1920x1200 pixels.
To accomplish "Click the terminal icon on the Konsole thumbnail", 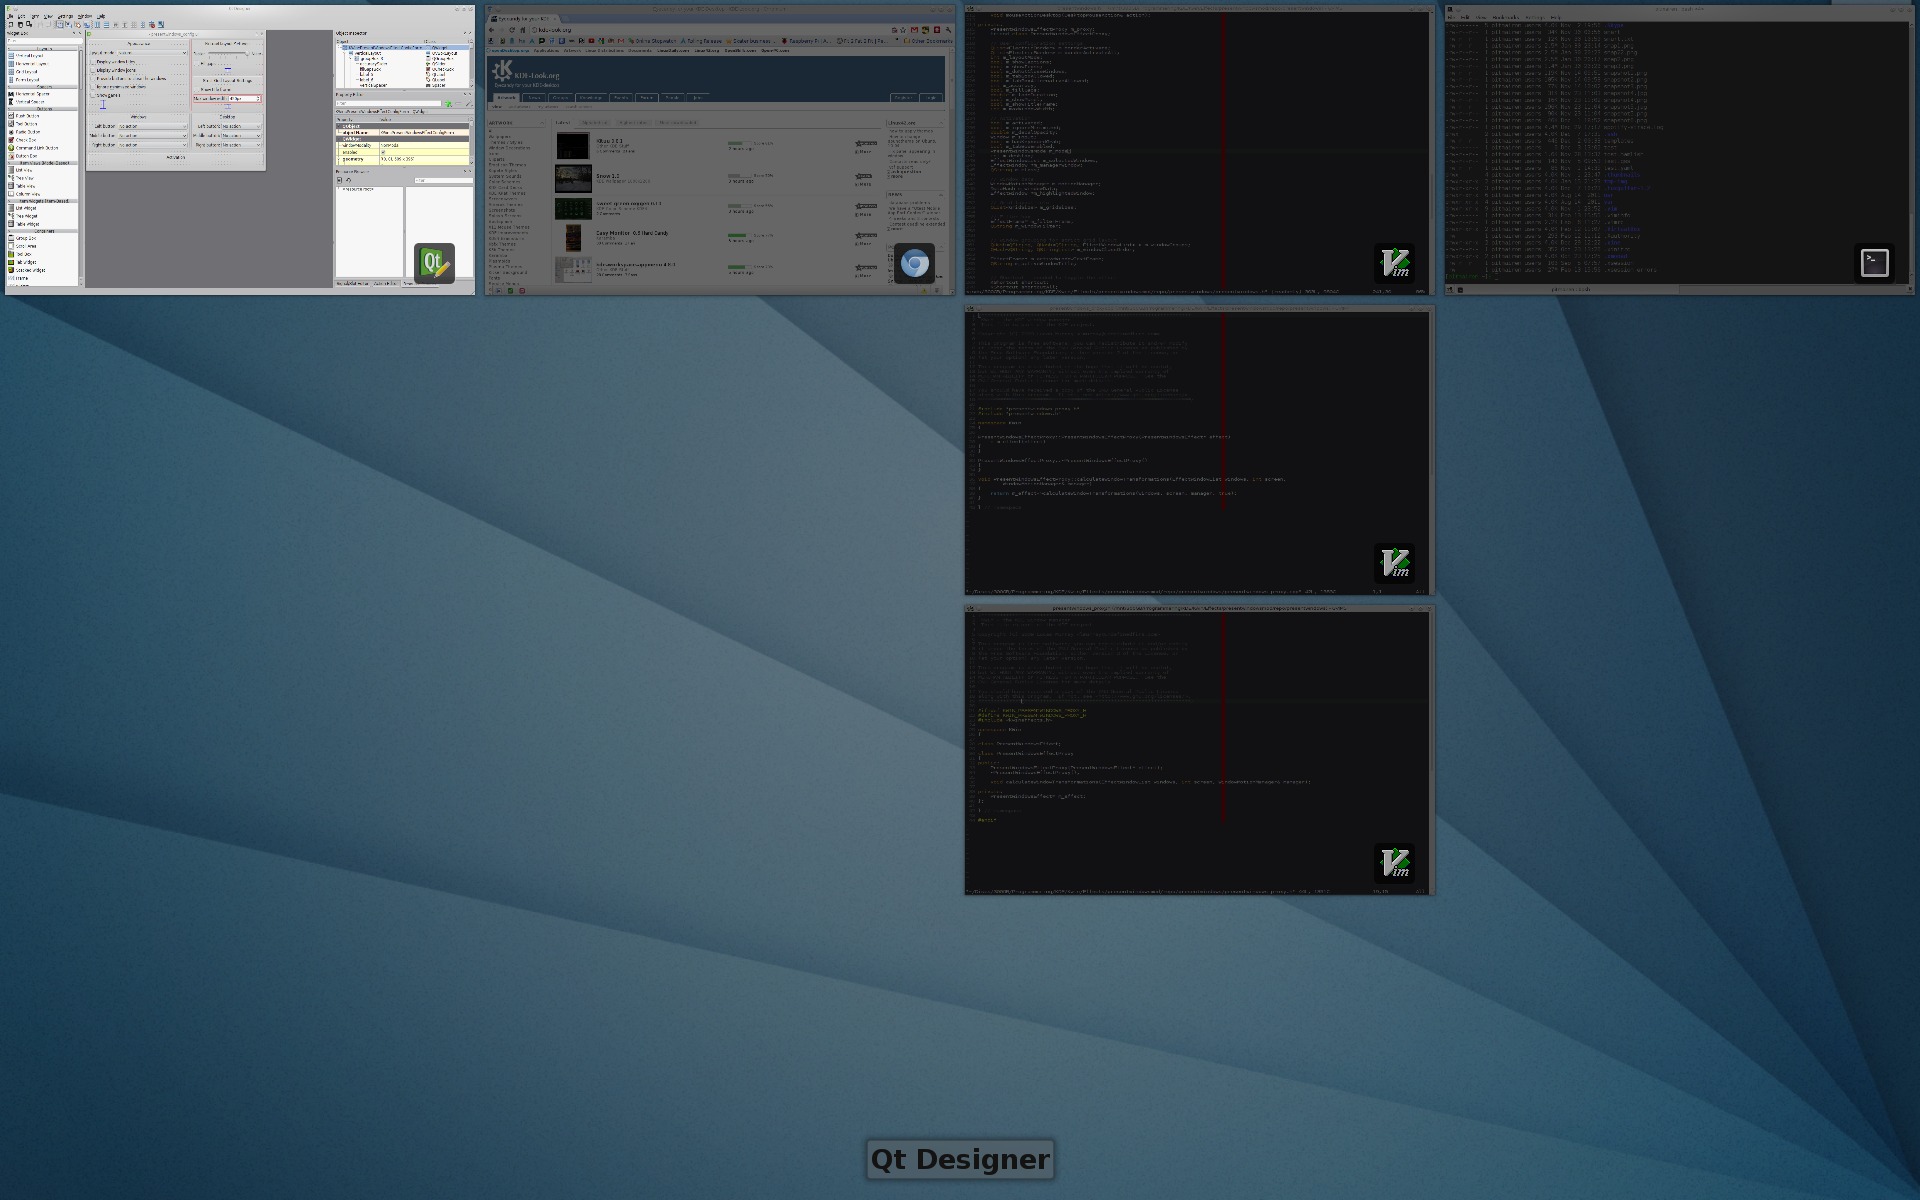I will pyautogui.click(x=1874, y=263).
